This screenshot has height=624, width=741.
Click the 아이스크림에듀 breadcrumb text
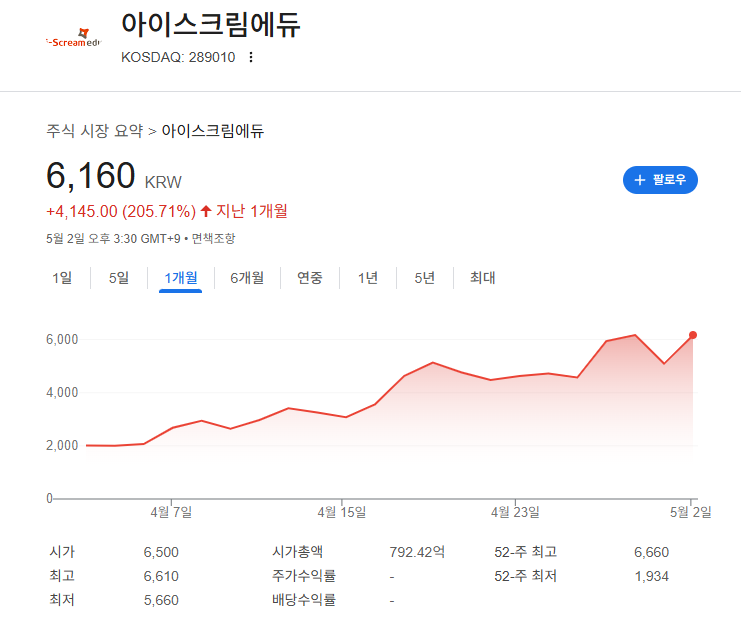point(213,131)
